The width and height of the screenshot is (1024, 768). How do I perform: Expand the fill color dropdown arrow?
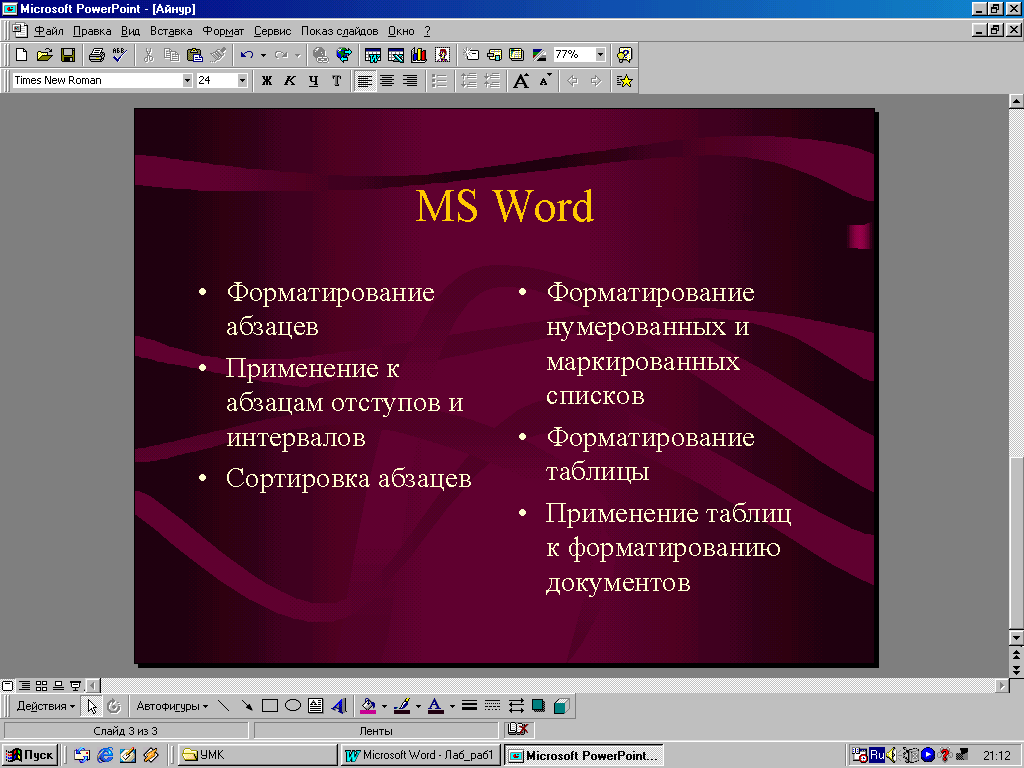[x=384, y=706]
